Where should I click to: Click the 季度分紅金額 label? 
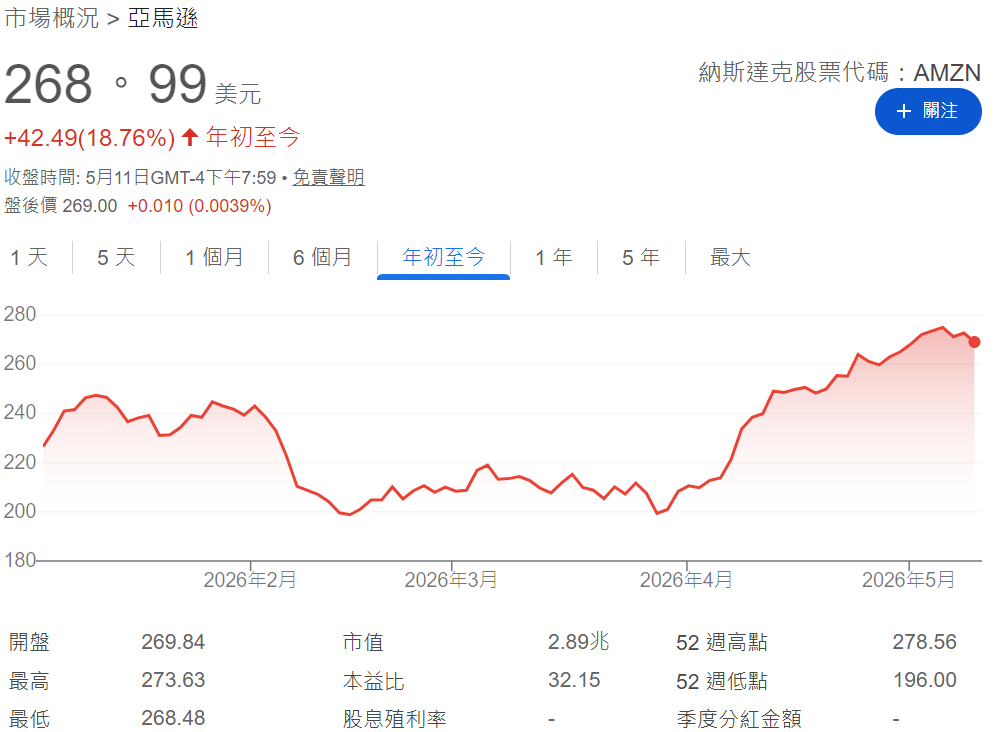pos(739,719)
